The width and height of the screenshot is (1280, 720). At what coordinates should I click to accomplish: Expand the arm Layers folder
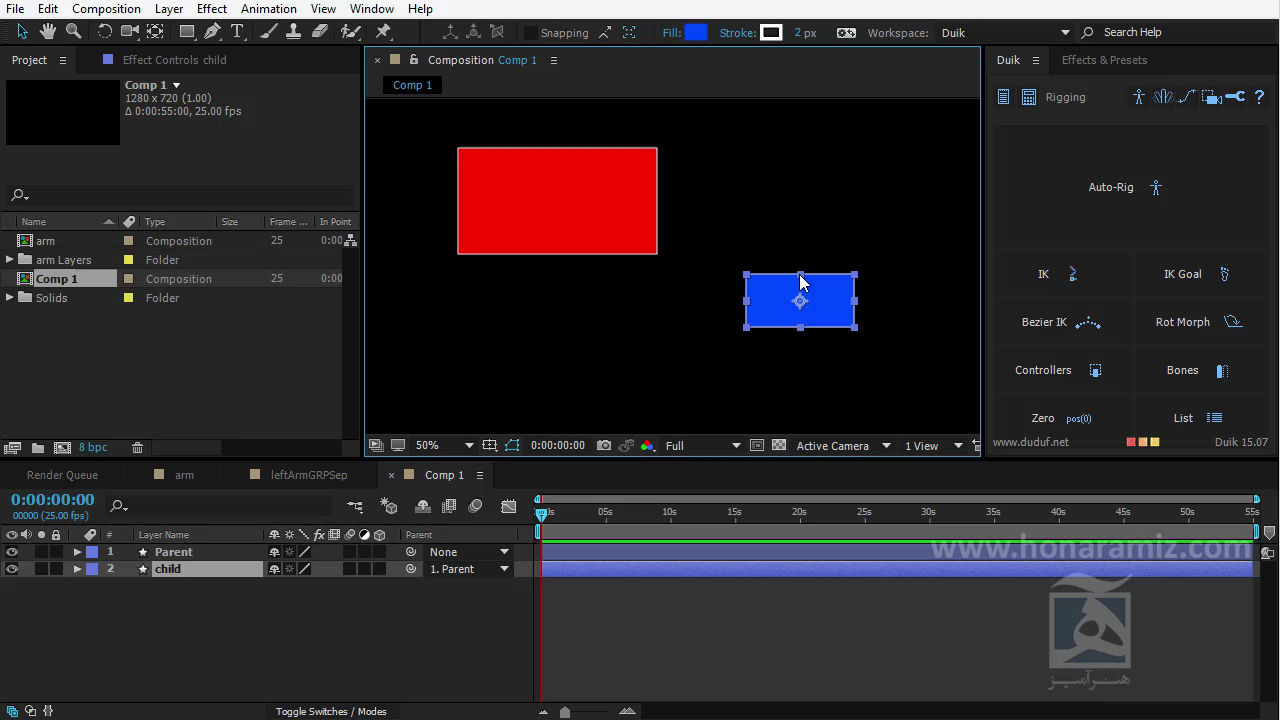[x=10, y=260]
